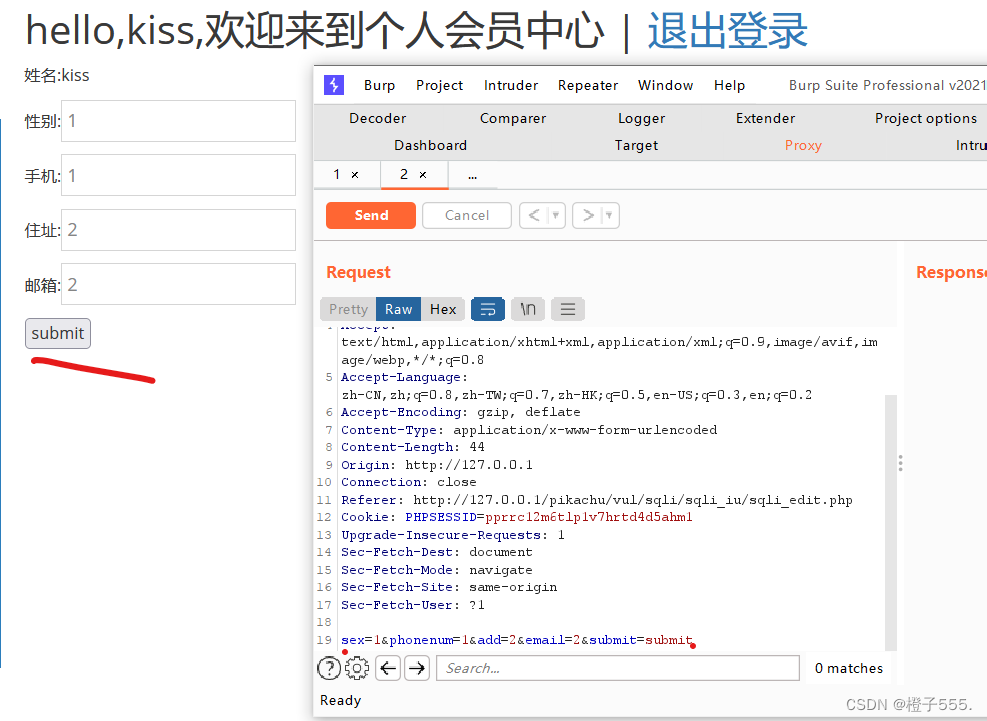Switch to the Logger tab
The width and height of the screenshot is (987, 721).
[x=641, y=118]
